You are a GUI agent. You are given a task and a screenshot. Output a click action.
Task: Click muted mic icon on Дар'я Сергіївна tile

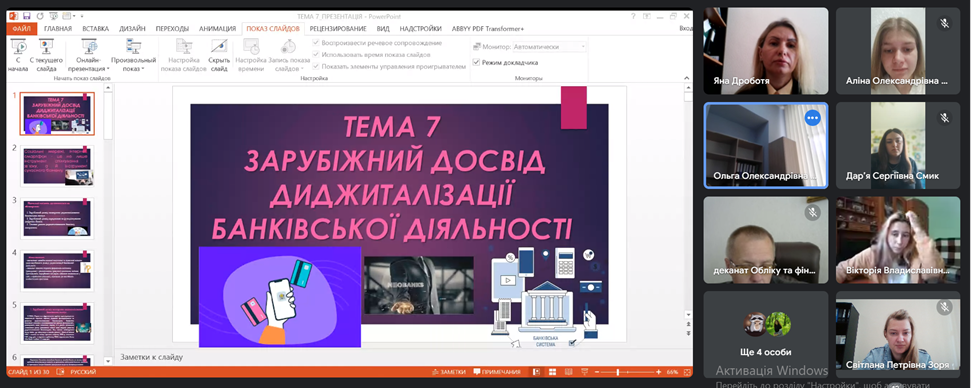point(944,117)
